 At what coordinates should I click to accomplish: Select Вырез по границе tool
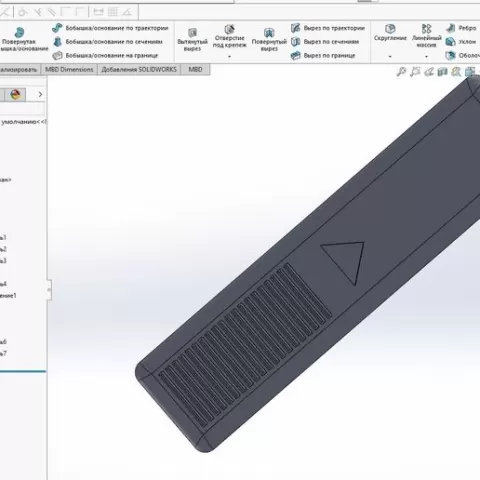(x=323, y=55)
